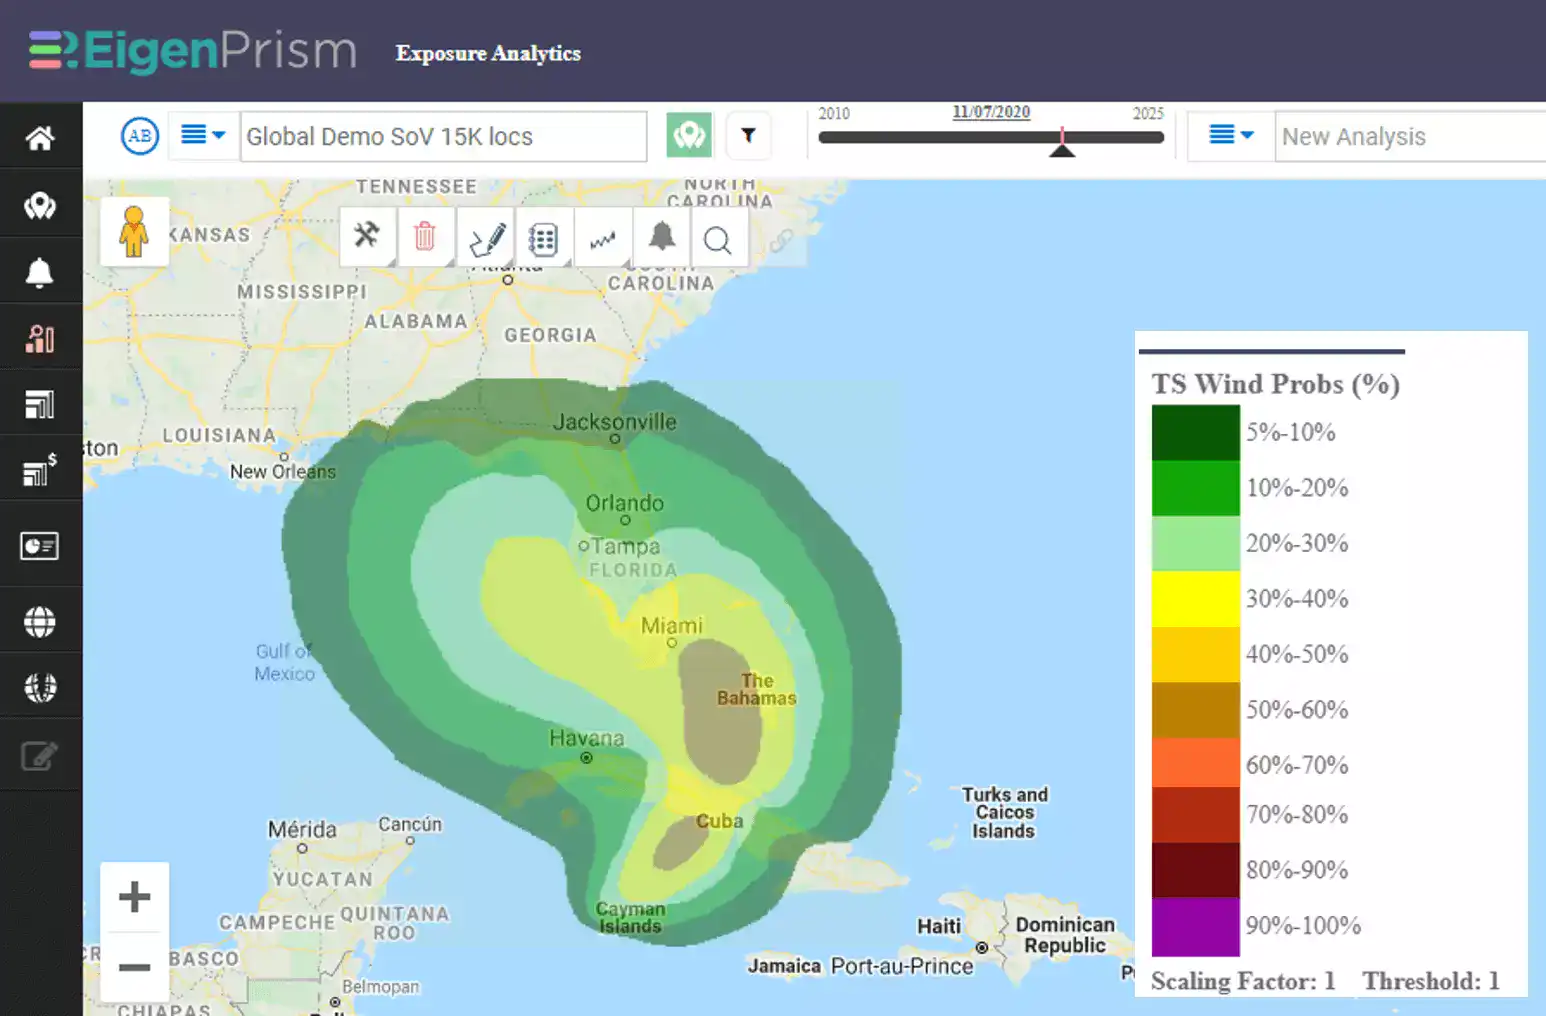Expand the analysis list dropdown near New Analysis

pyautogui.click(x=1231, y=134)
